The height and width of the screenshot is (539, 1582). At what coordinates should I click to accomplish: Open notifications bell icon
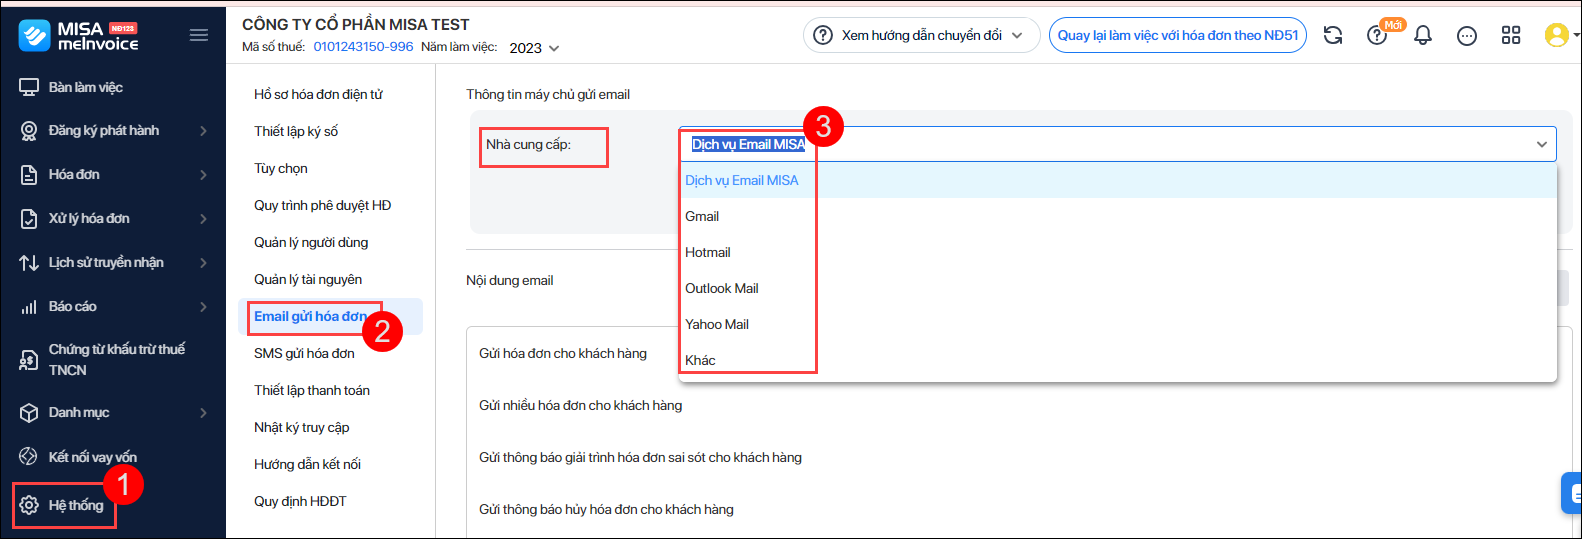(x=1423, y=35)
